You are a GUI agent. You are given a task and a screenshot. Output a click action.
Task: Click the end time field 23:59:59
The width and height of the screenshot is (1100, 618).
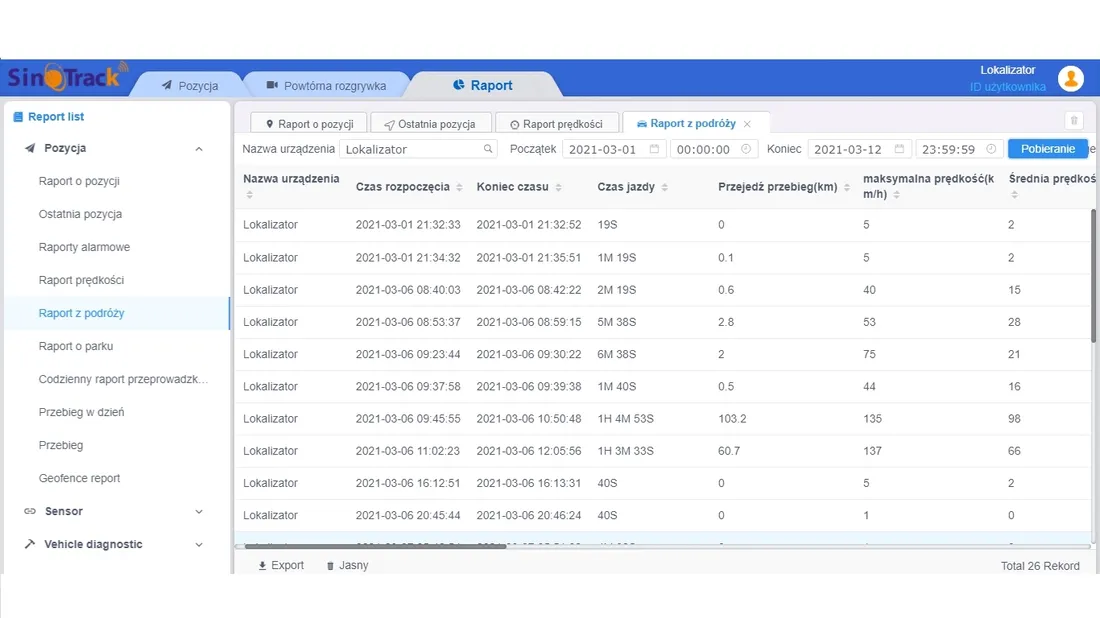959,149
